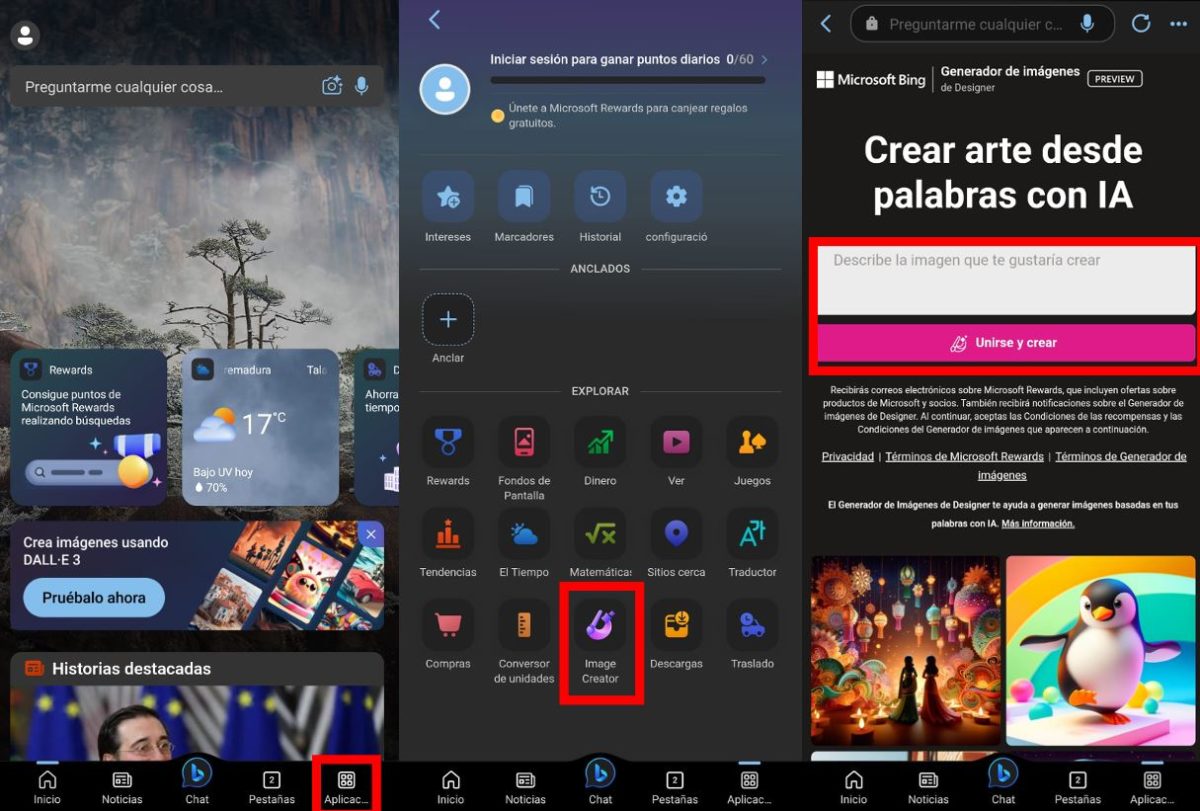Open Sitios cerca app

click(x=676, y=543)
